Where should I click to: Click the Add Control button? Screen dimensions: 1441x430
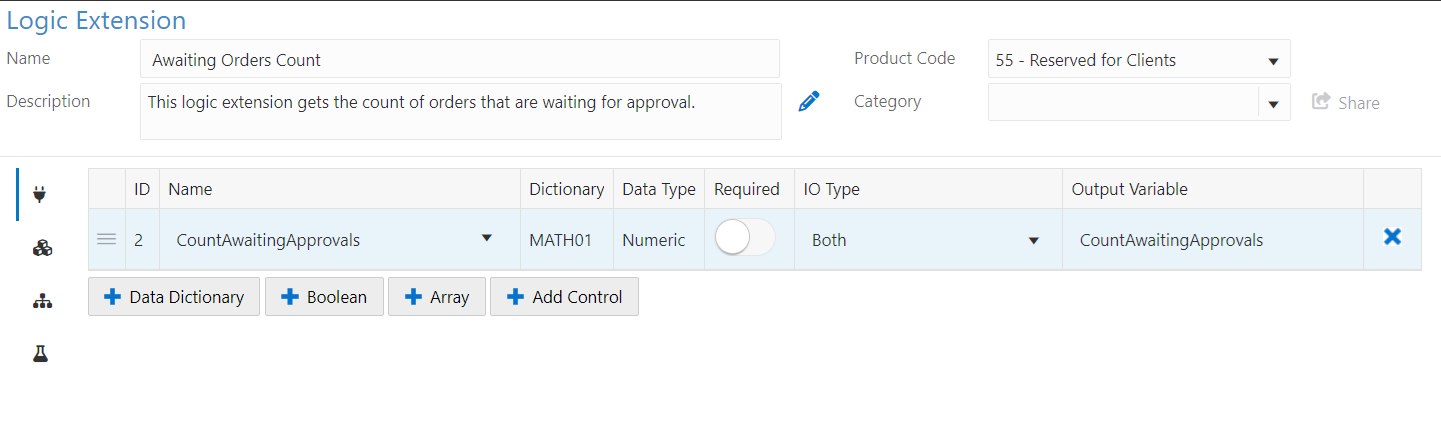click(564, 297)
